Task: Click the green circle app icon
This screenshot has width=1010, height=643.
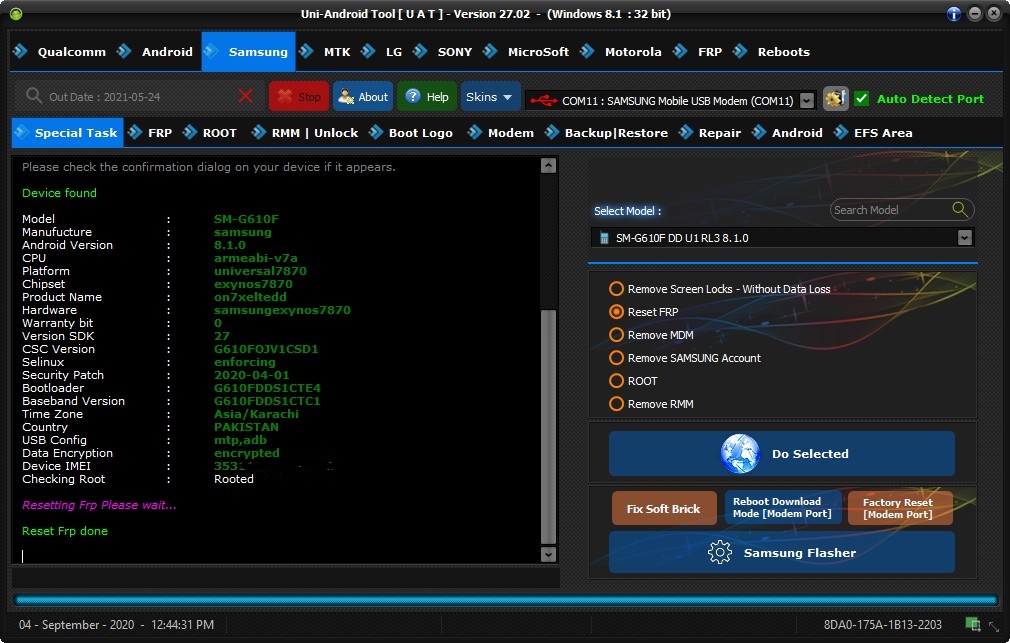Action: pyautogui.click(x=15, y=14)
